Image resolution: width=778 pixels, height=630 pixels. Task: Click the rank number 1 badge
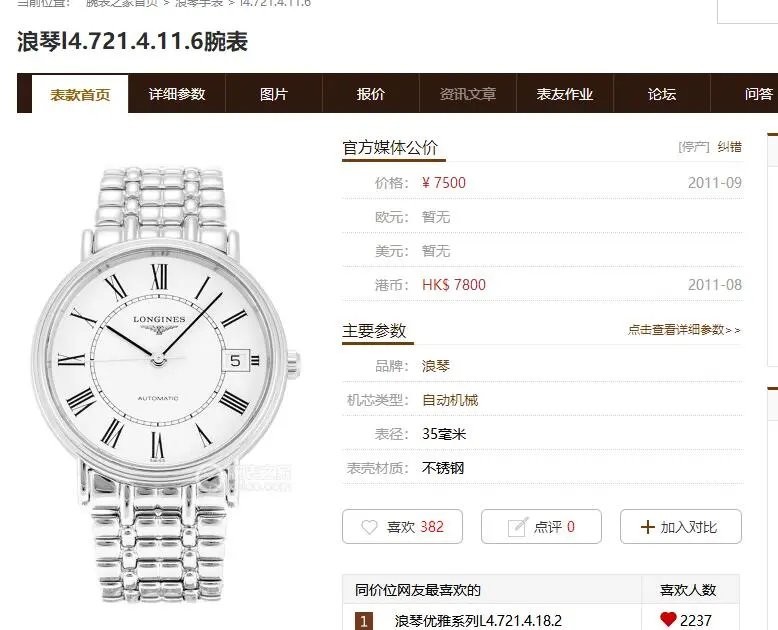coord(363,621)
